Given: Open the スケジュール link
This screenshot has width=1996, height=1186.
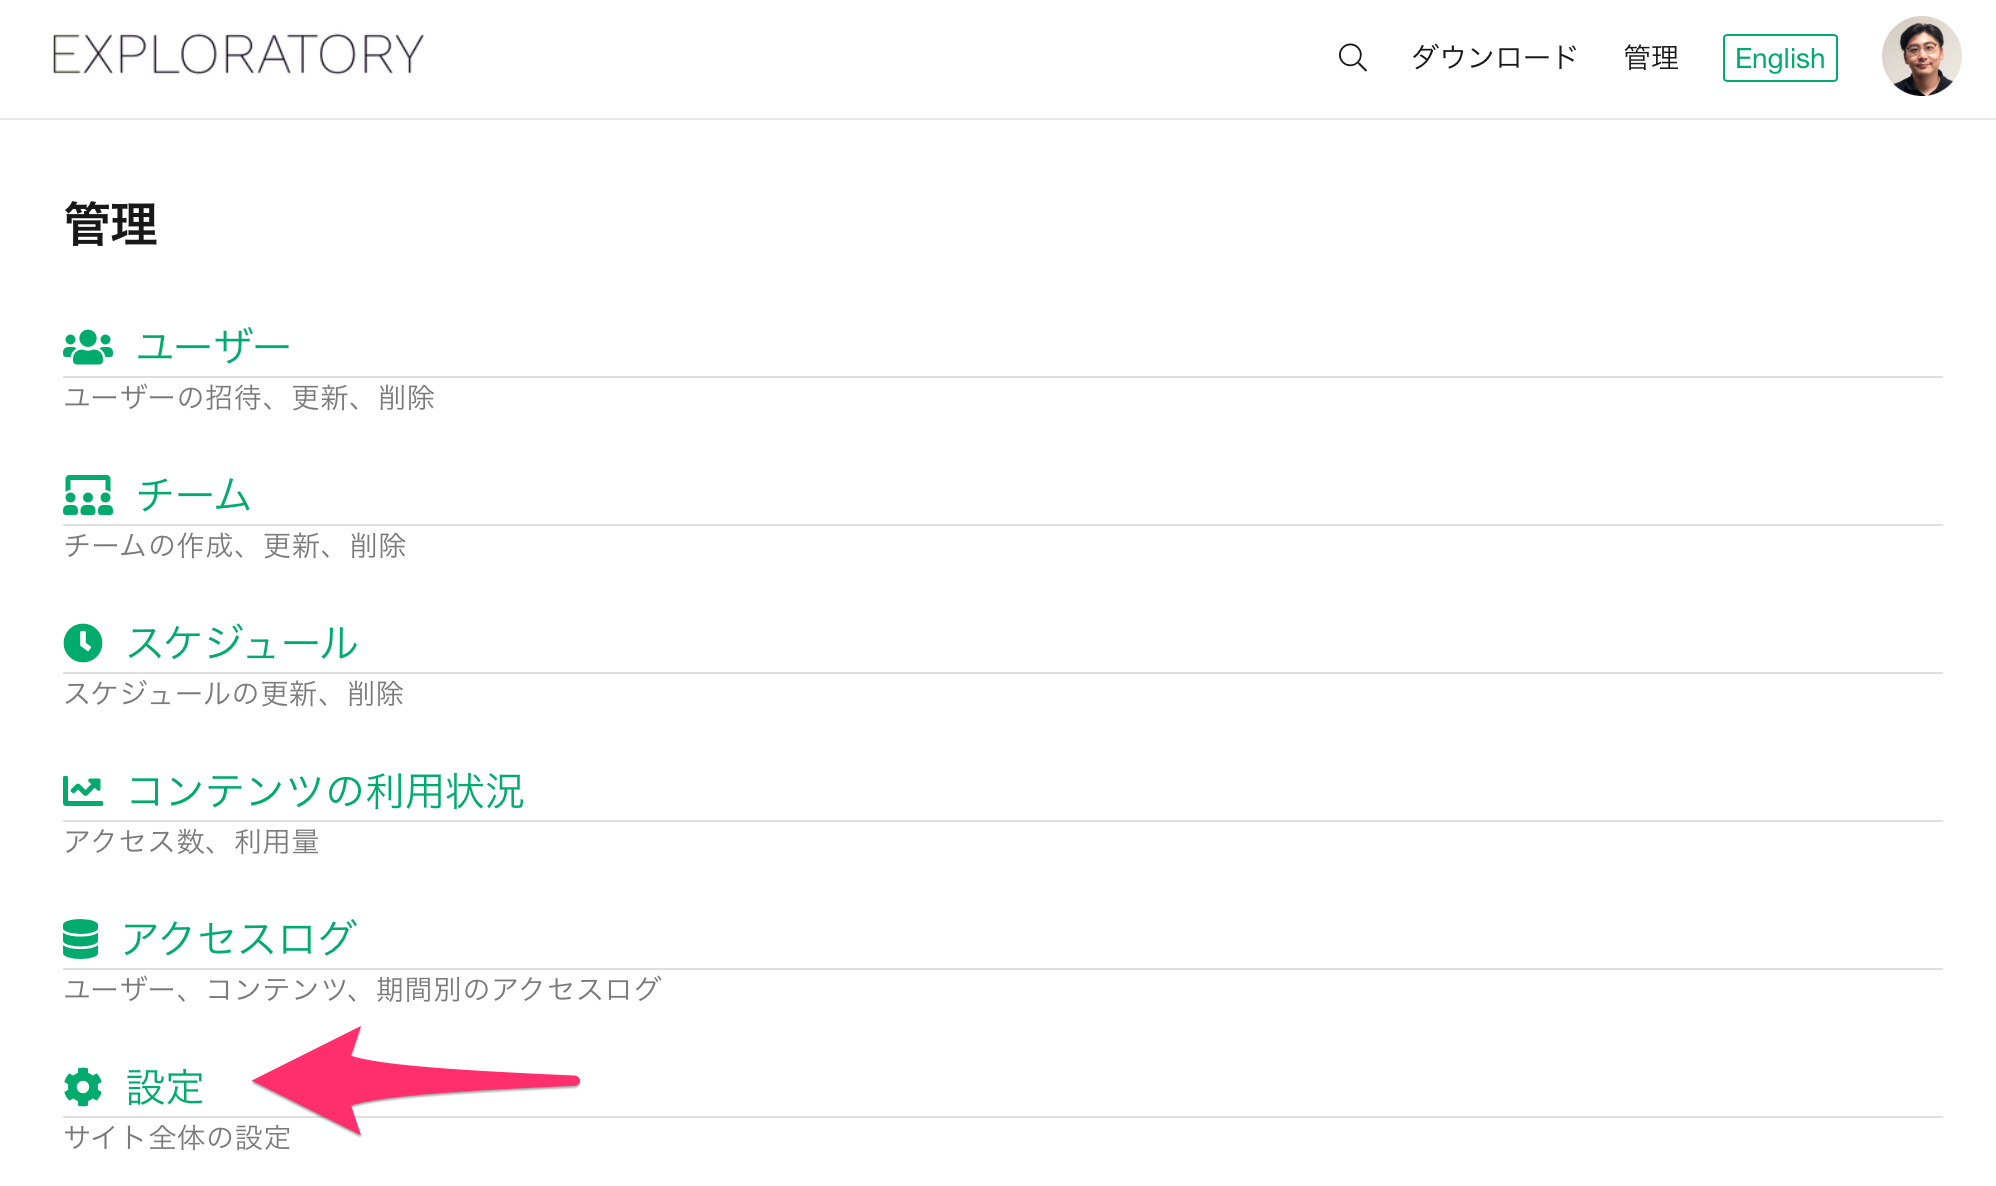Looking at the screenshot, I should tap(242, 643).
